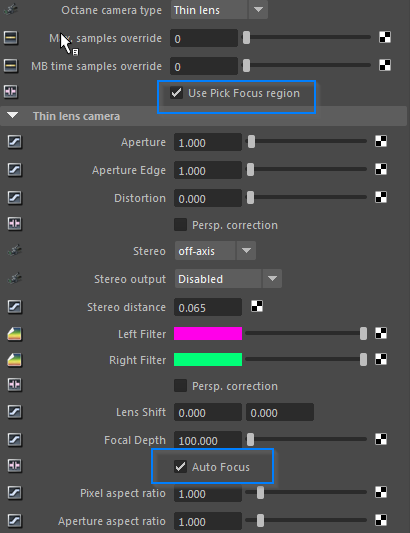Click the curve icon next to Stereo distance
The width and height of the screenshot is (410, 533).
pyautogui.click(x=15, y=307)
